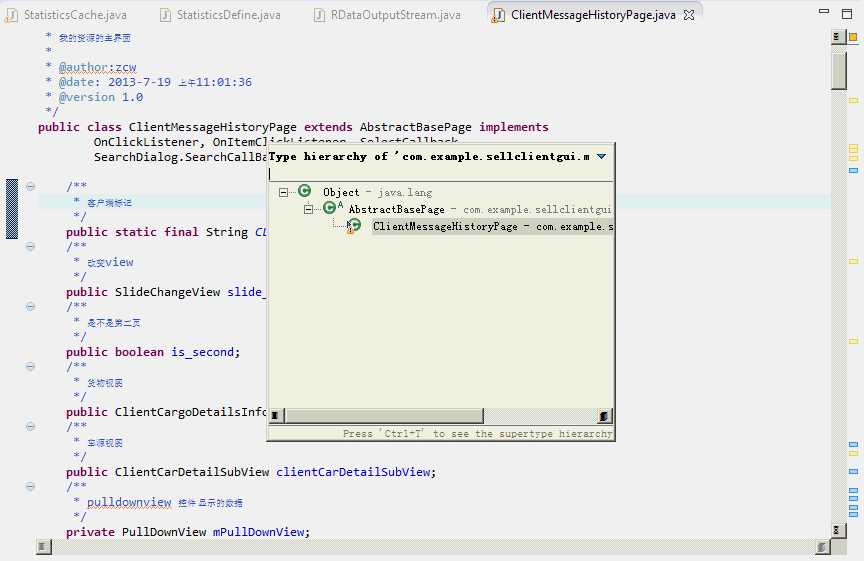Click the Object class icon
The width and height of the screenshot is (864, 561).
(304, 191)
